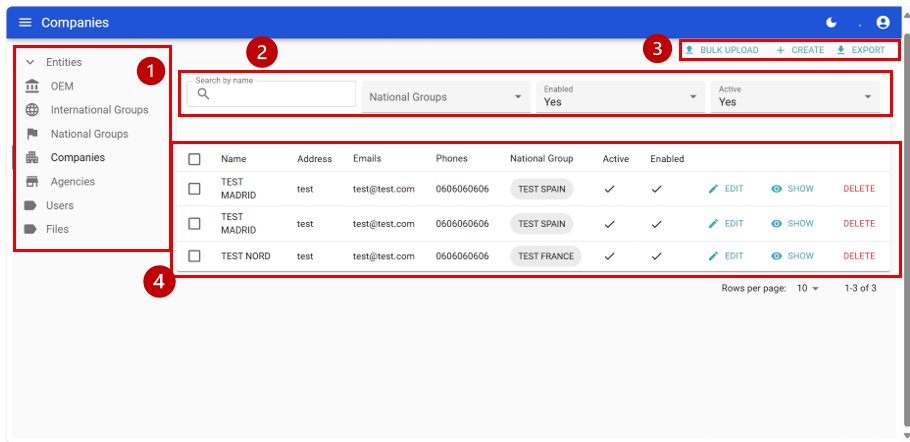Open the user account profile icon
Image resolution: width=910 pixels, height=442 pixels.
pos(883,23)
